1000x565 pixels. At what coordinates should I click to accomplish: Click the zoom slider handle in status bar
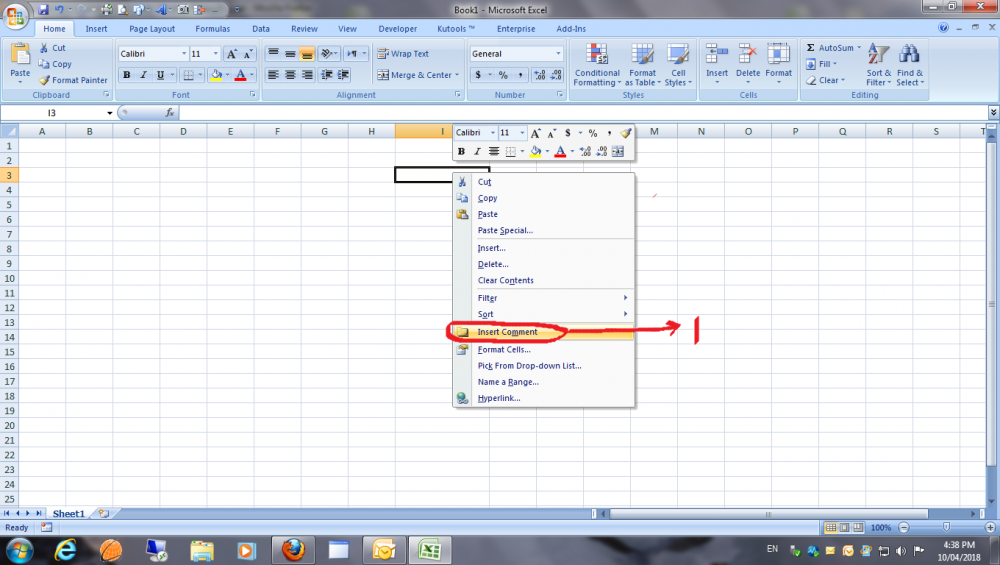[x=946, y=527]
